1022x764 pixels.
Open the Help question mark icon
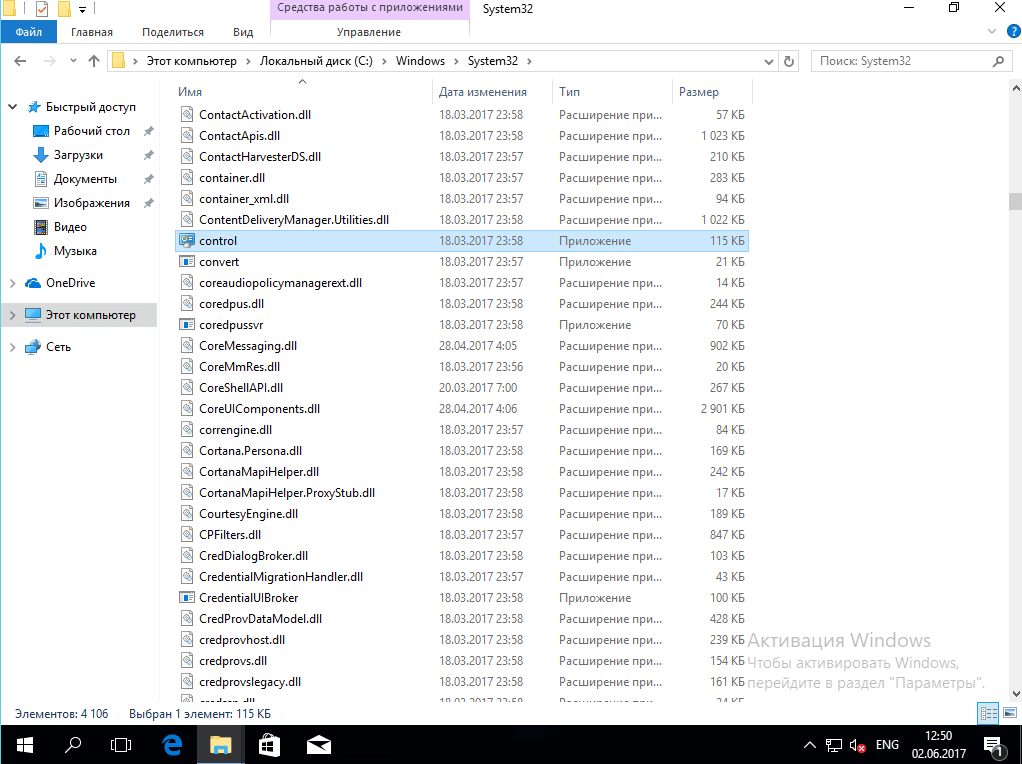1009,33
